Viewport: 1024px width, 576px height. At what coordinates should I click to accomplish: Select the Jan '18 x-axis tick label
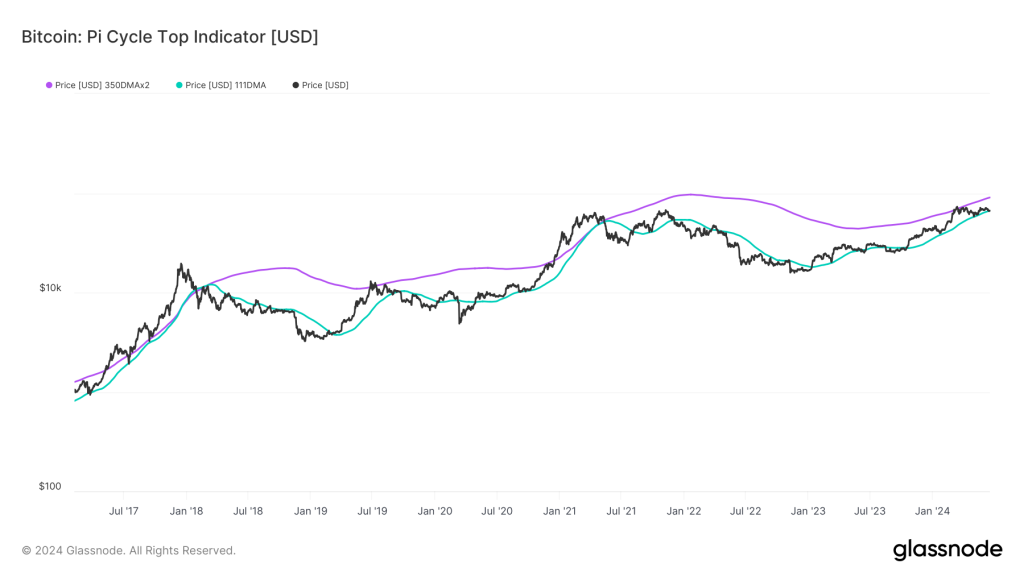(x=186, y=511)
